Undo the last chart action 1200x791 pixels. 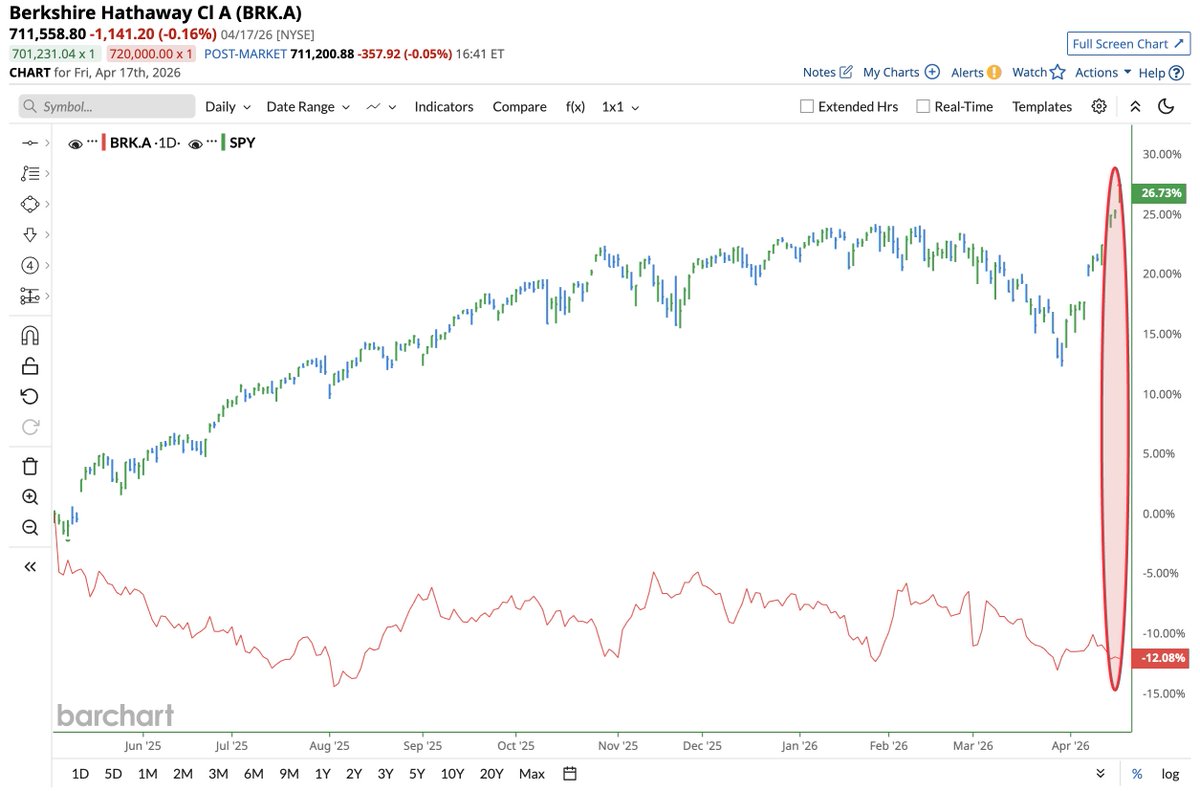click(30, 395)
